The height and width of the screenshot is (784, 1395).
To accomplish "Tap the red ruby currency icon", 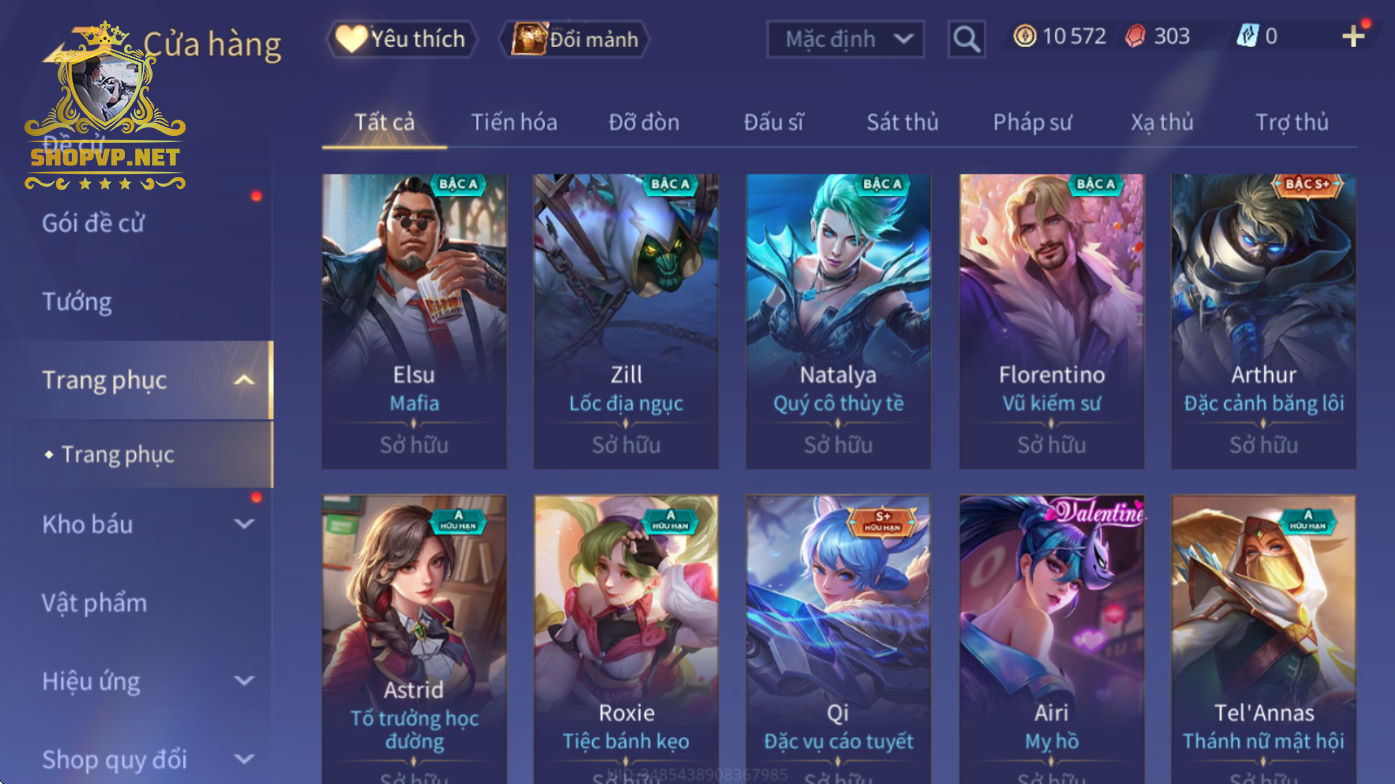I will coord(1135,37).
